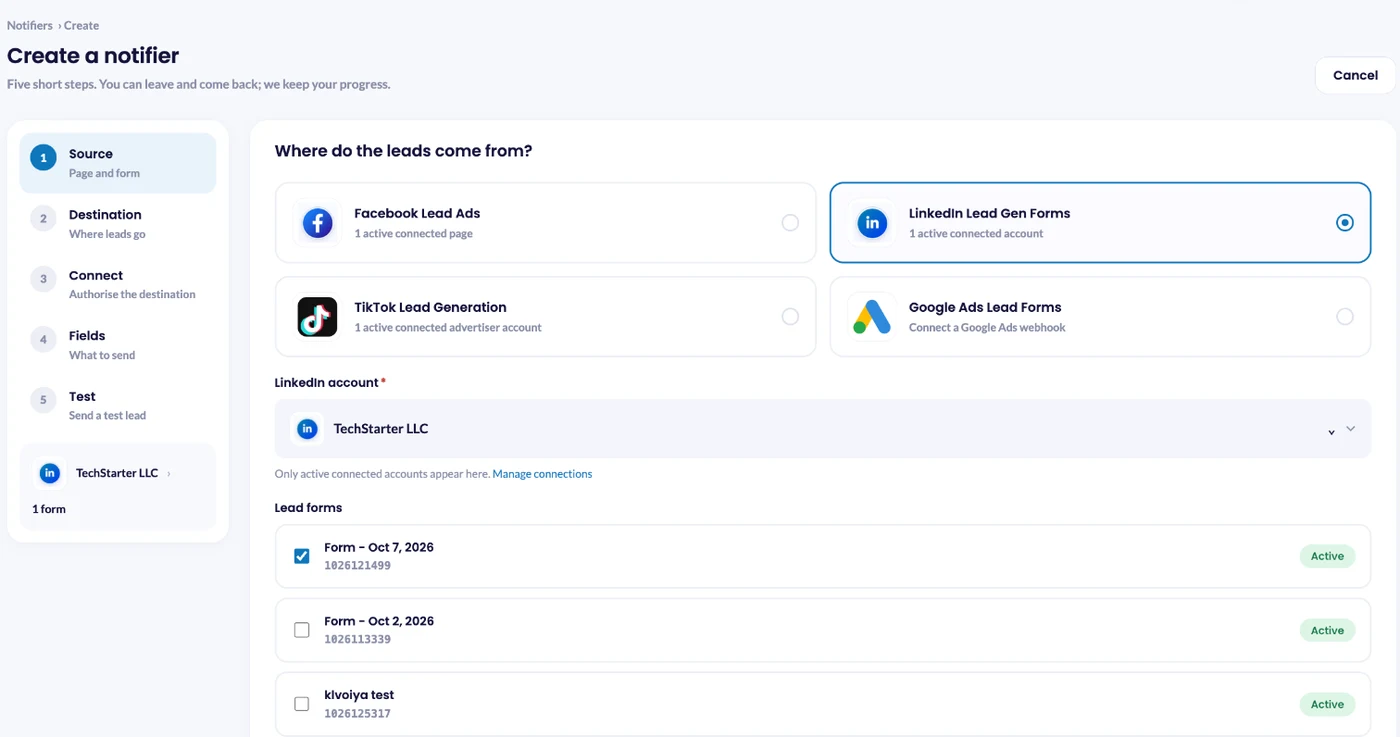
Task: Go to Source step
Action: pyautogui.click(x=118, y=163)
